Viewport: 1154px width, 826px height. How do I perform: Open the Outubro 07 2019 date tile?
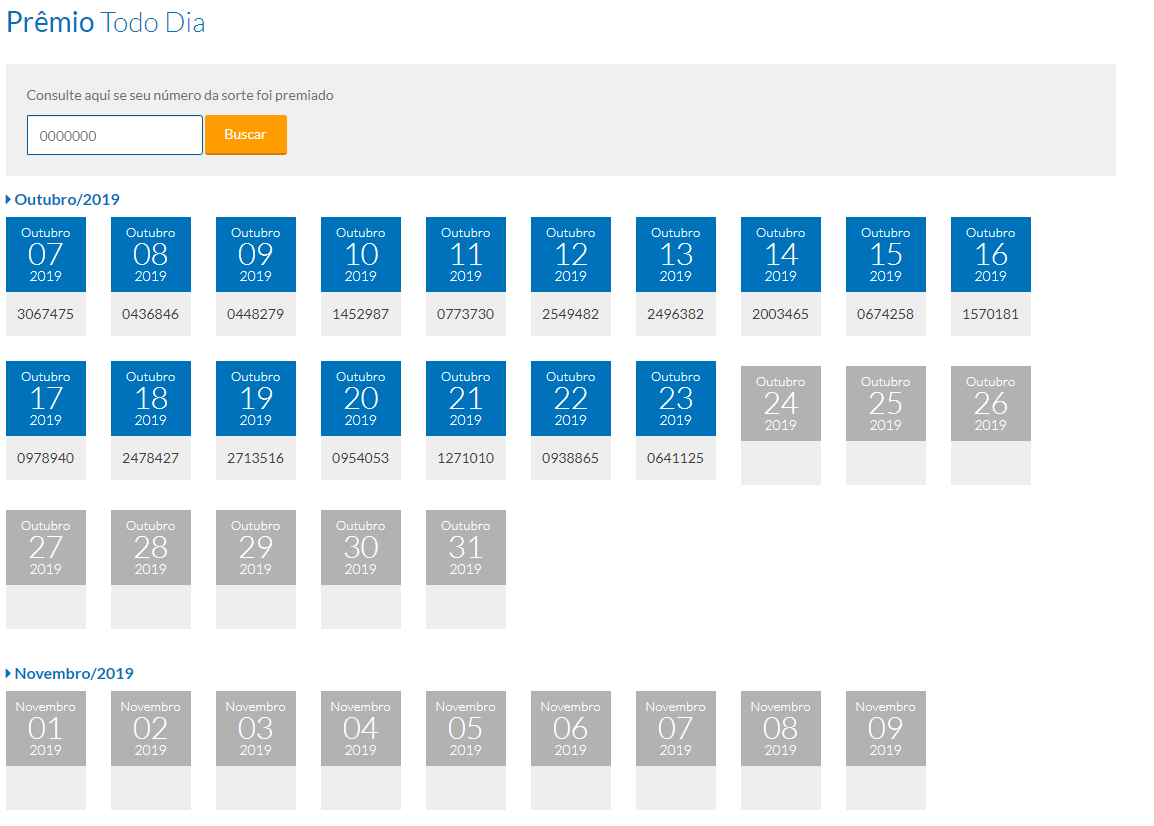(46, 255)
